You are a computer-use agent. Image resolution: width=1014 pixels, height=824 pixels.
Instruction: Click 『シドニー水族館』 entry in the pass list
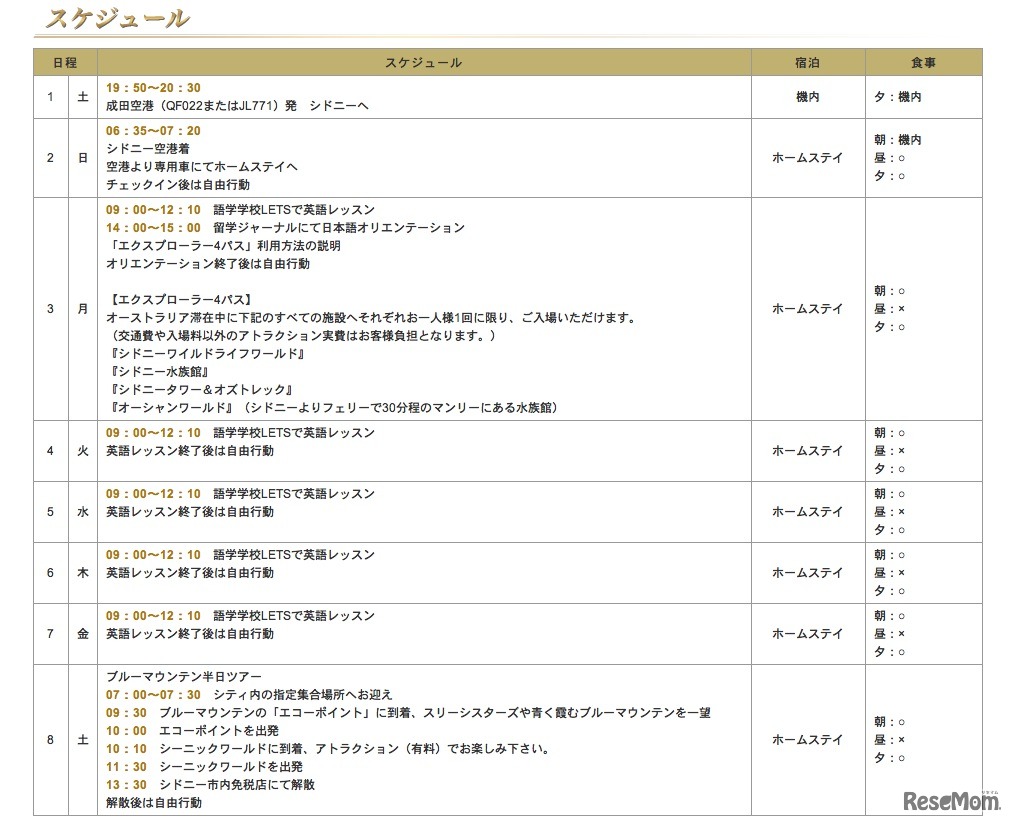[162, 371]
